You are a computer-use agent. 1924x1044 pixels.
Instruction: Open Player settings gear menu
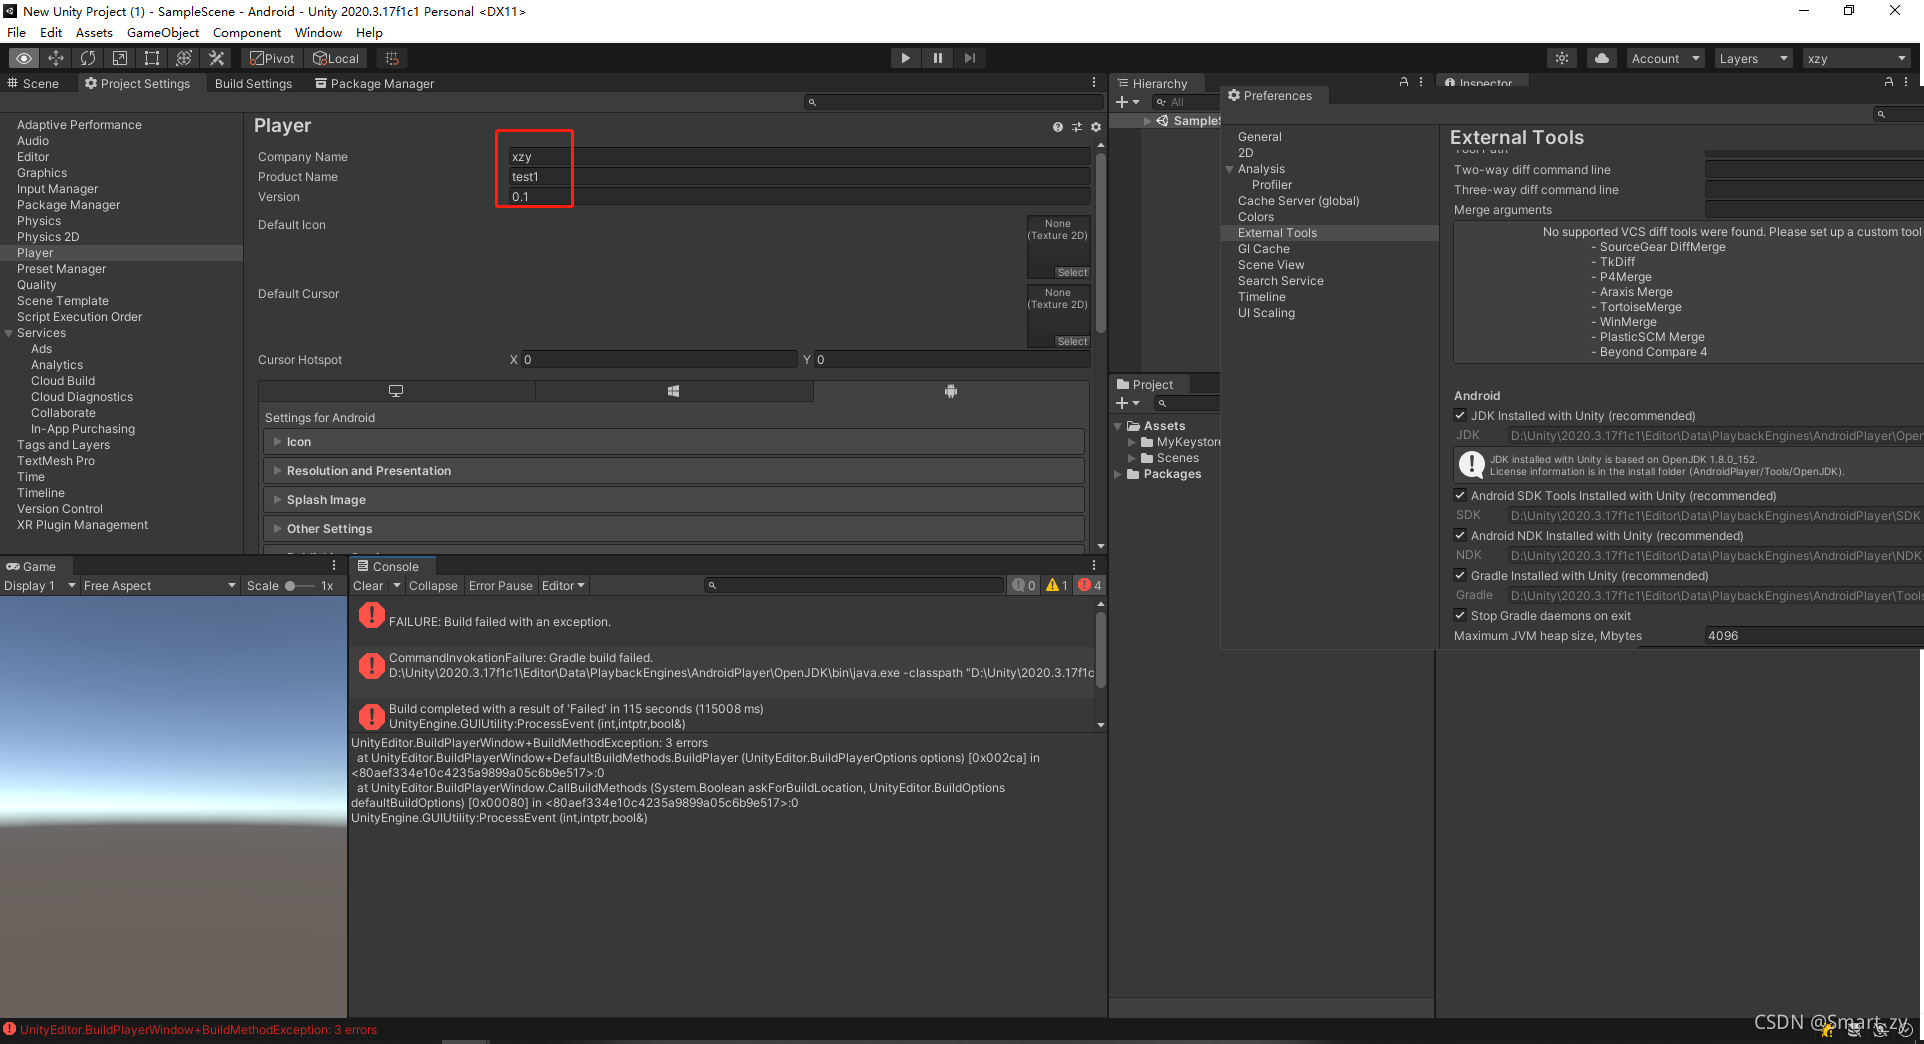[1096, 127]
